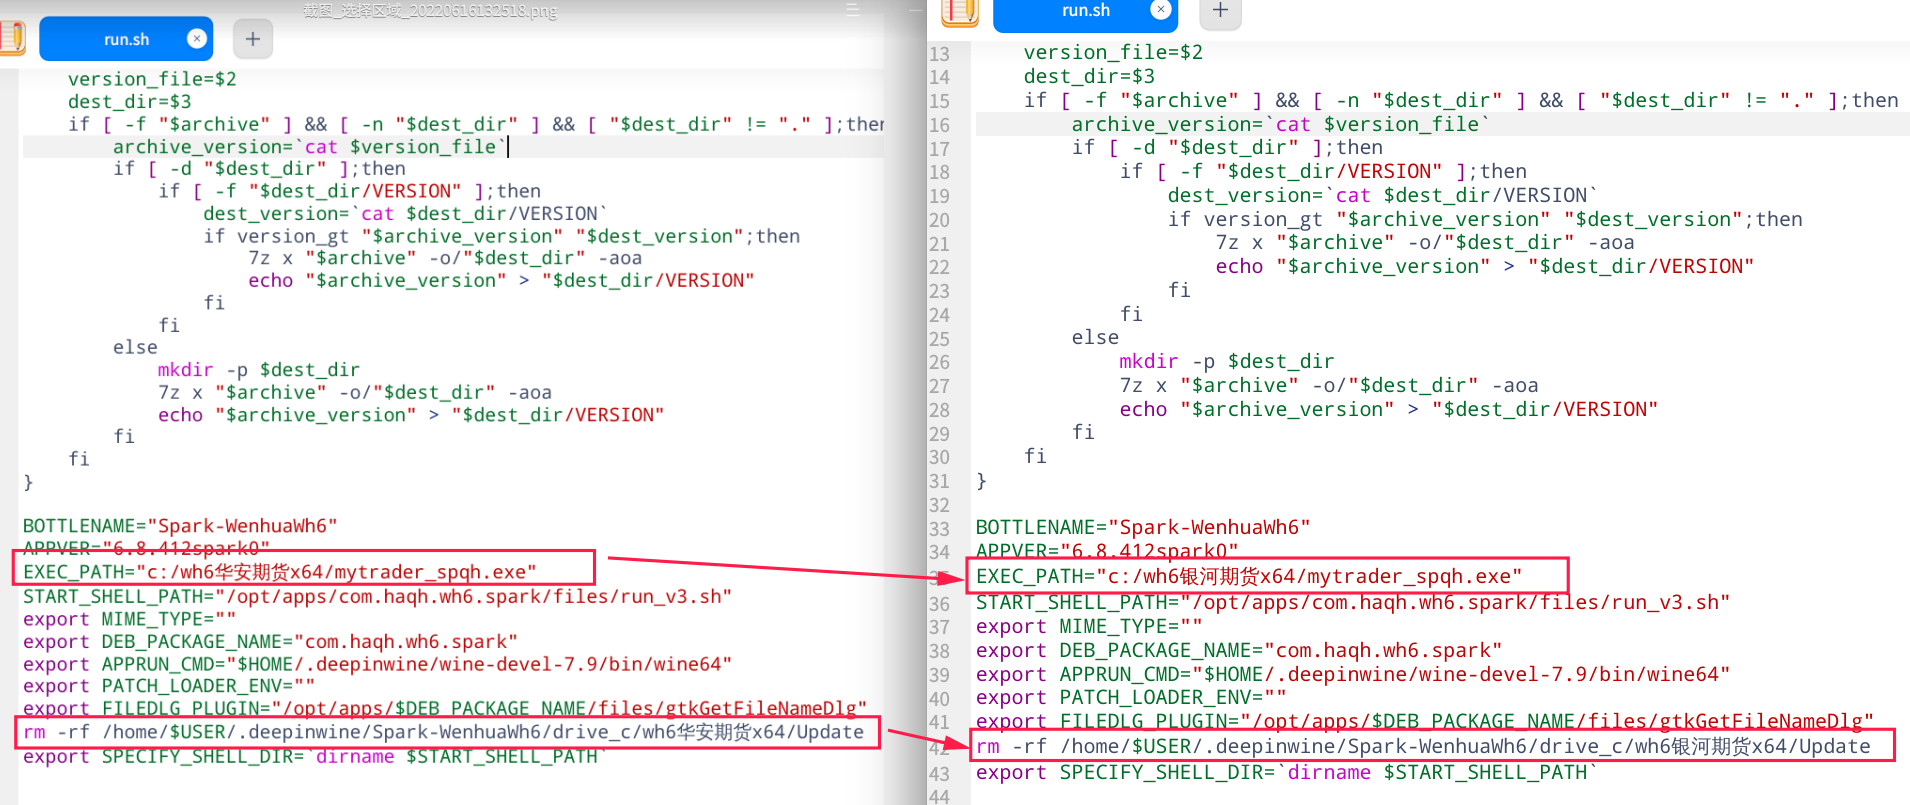Close the run.sh tab in right editor
Image resolution: width=1910 pixels, height=805 pixels.
[1161, 10]
